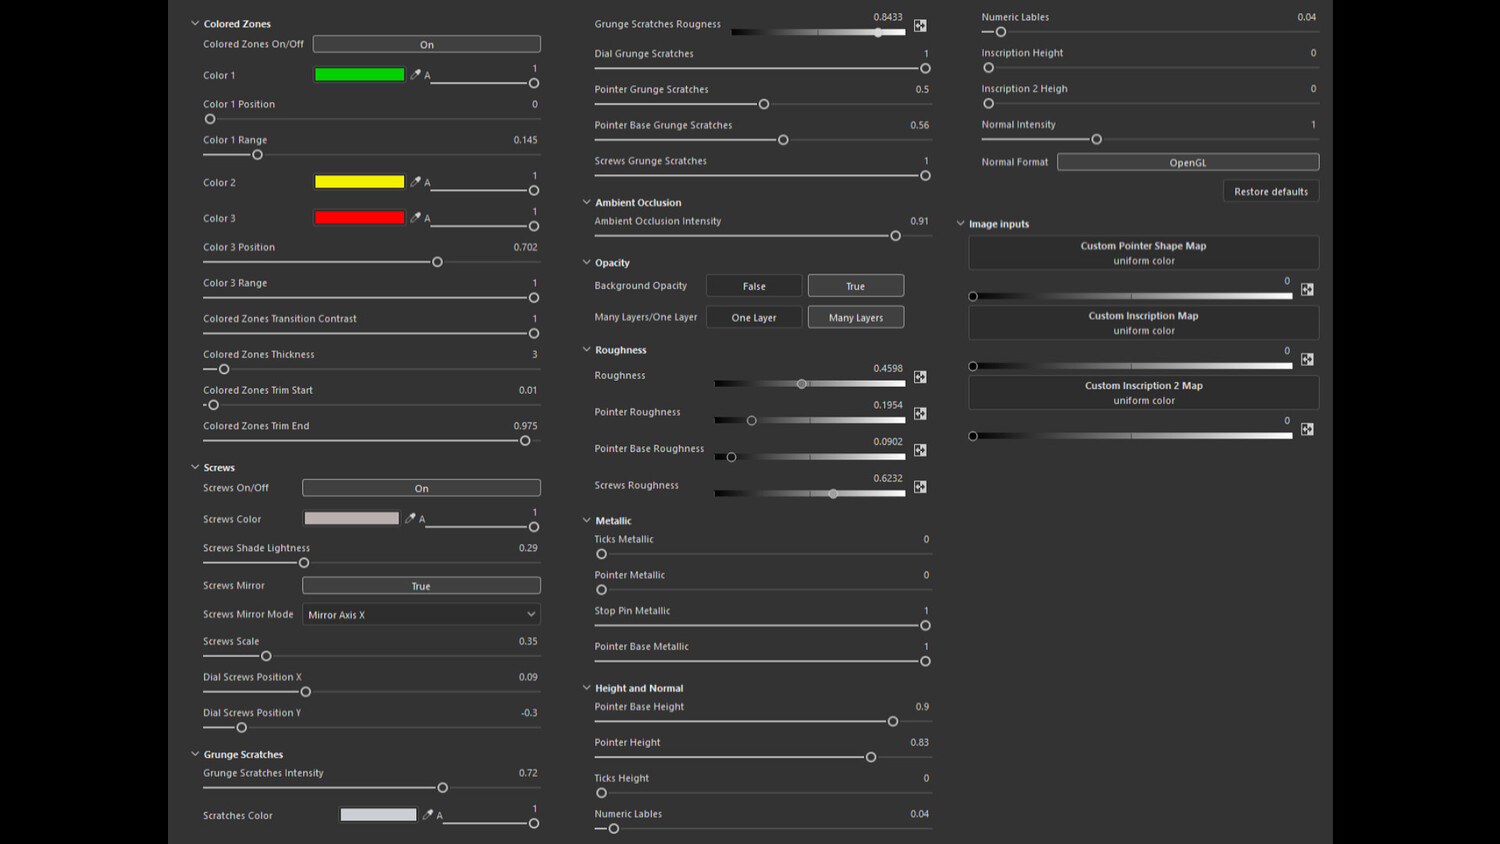
Task: Open the red Color 3 swatch
Action: coord(359,218)
